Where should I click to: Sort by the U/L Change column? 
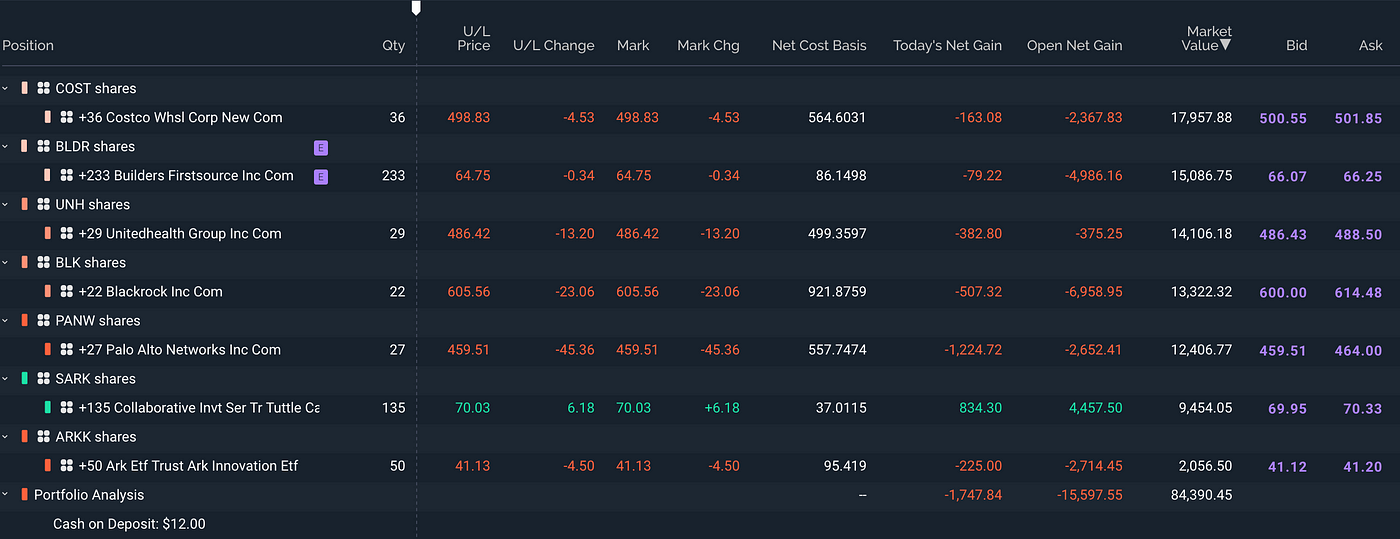(x=554, y=45)
